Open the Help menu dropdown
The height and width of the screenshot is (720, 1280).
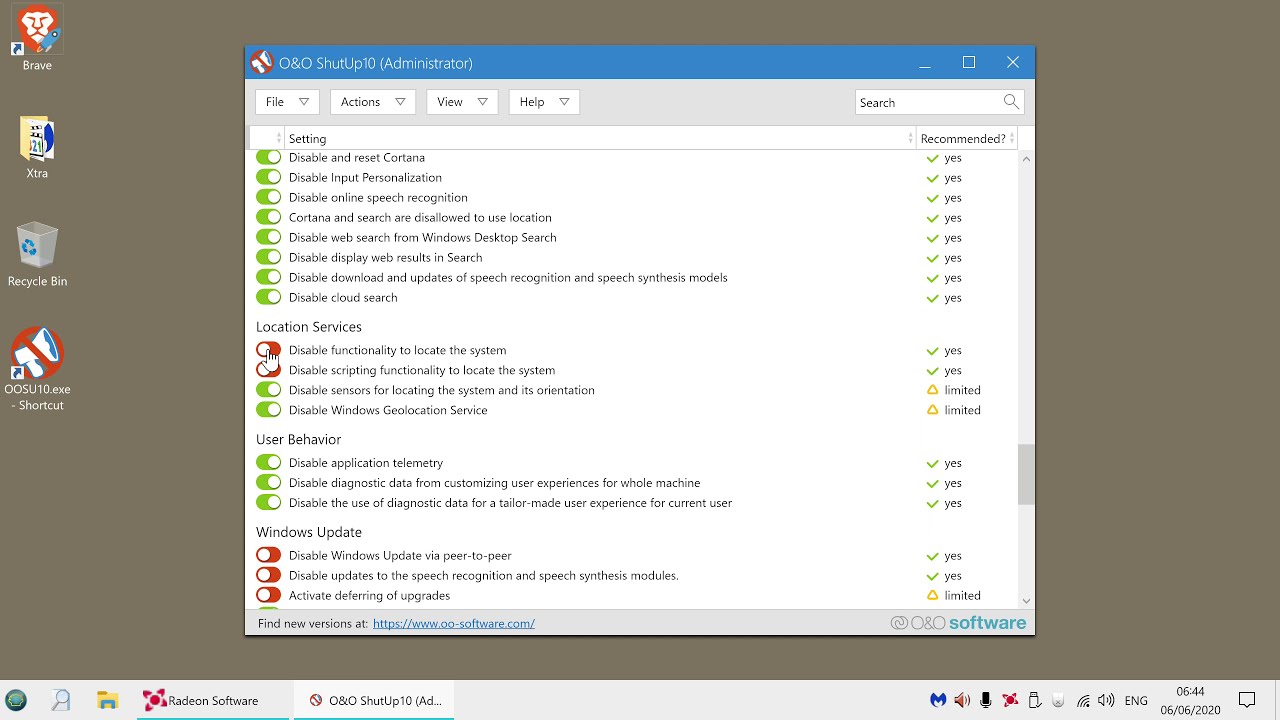544,102
